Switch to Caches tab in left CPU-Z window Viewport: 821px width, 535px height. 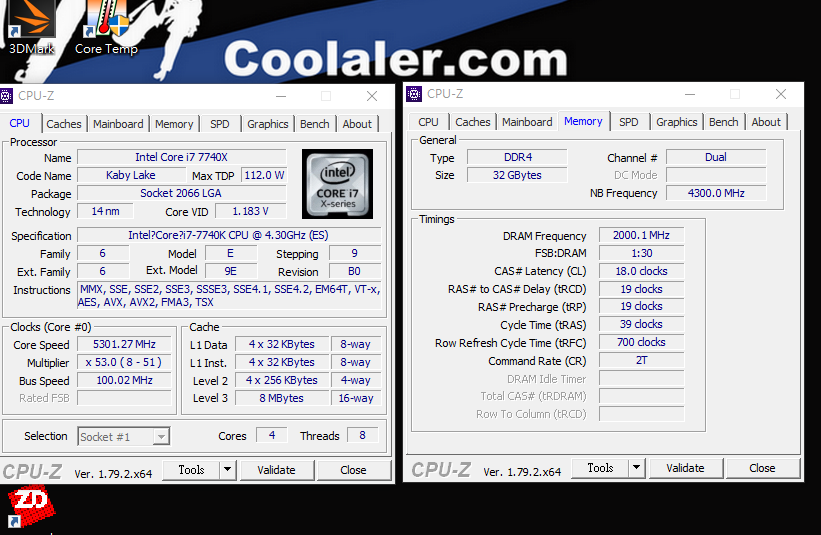63,124
